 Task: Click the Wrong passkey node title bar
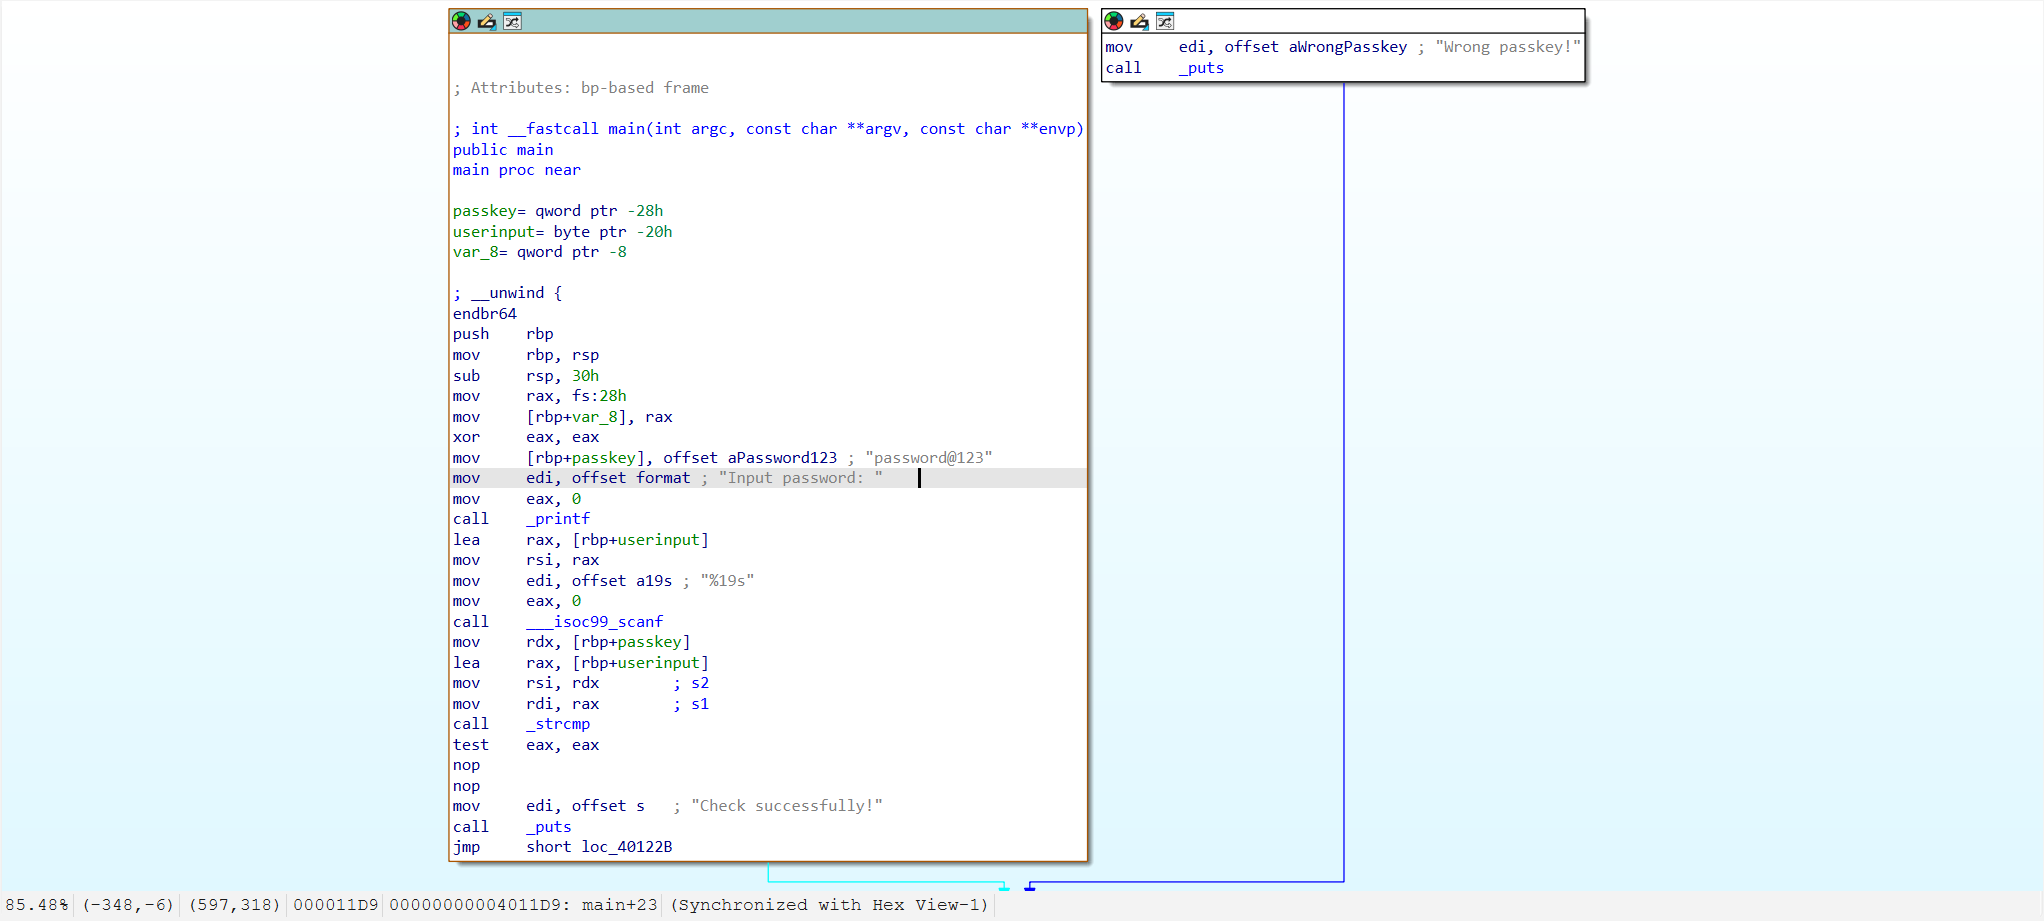1343,21
